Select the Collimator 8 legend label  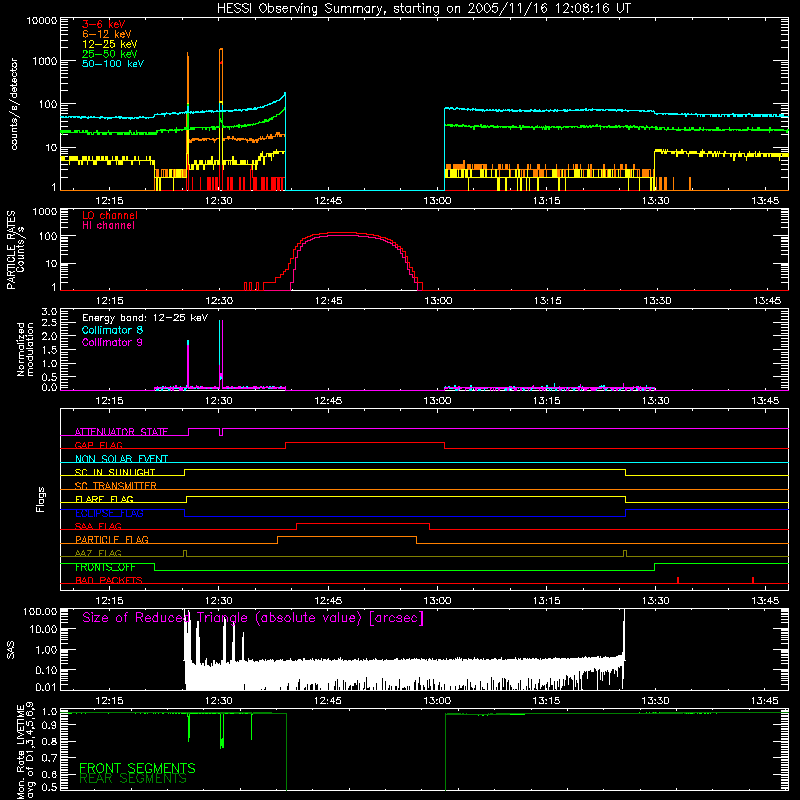click(112, 330)
